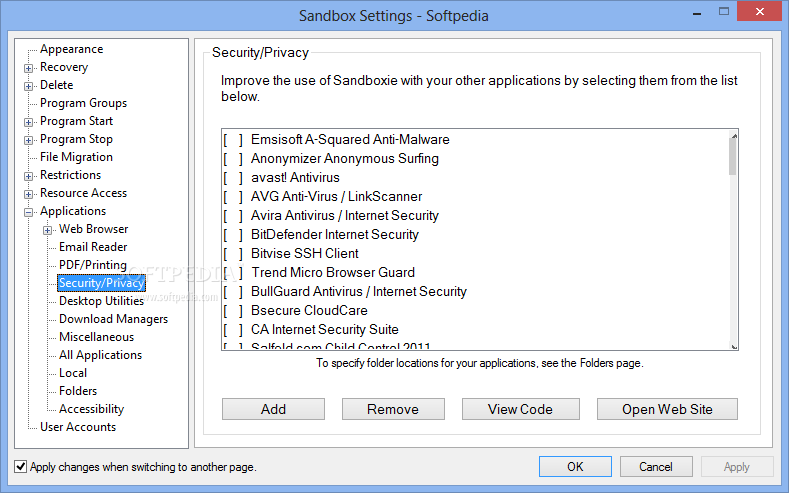Screen dimensions: 789x493
Task: Select the Delete label in tree
Action: coord(56,85)
